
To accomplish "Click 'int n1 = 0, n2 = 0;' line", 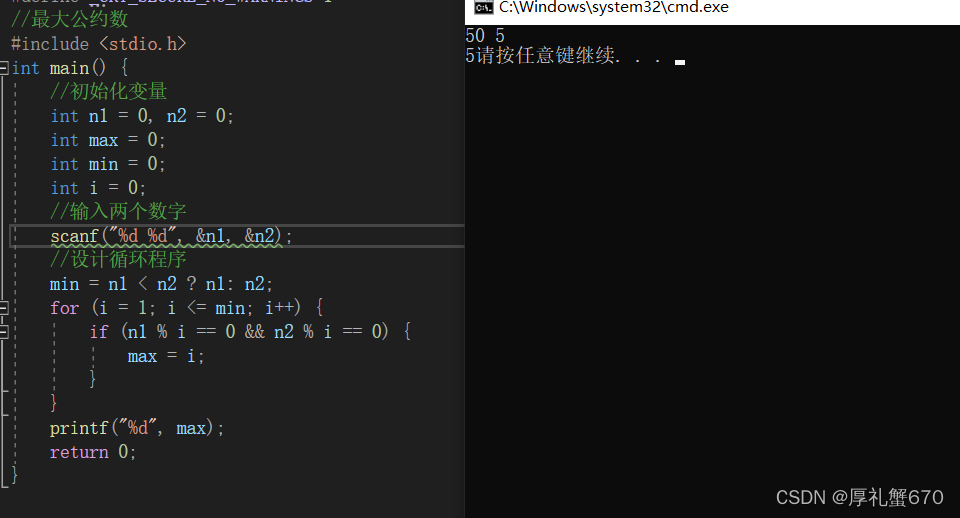I will [141, 116].
